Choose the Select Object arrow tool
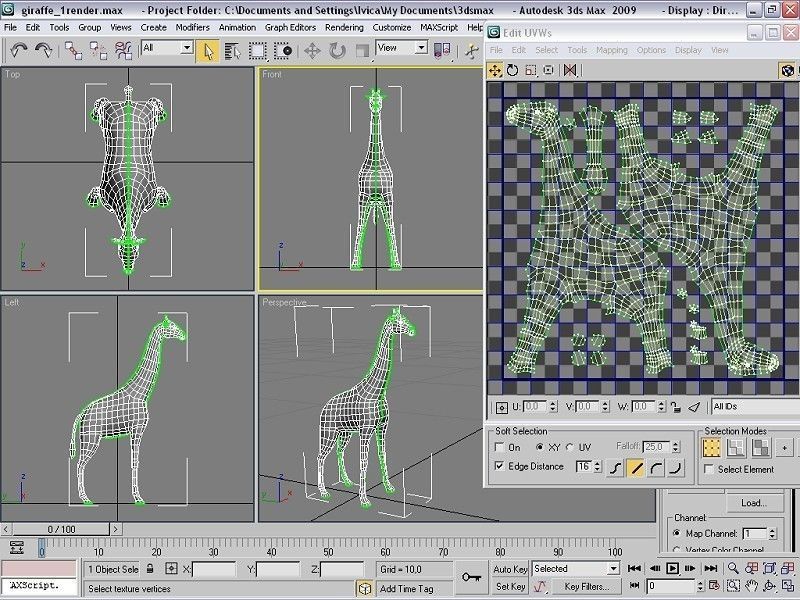Screen dimensions: 800x600 click(208, 51)
